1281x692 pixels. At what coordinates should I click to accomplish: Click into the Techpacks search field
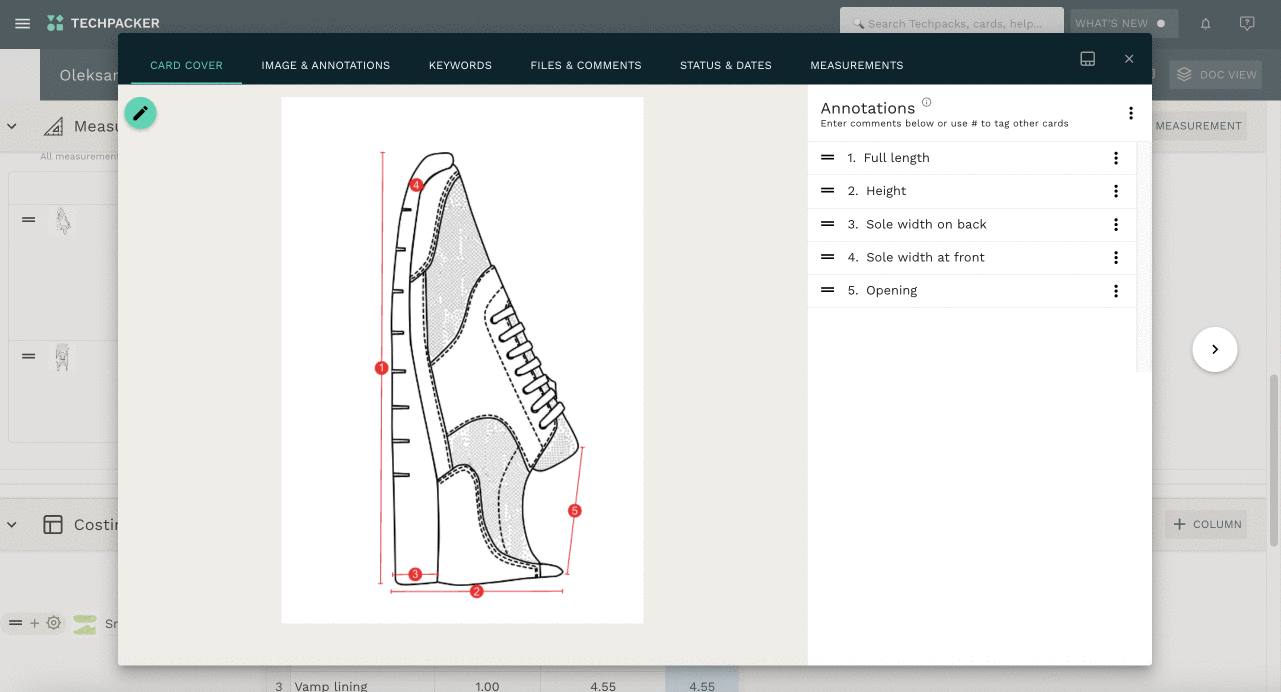(x=951, y=22)
